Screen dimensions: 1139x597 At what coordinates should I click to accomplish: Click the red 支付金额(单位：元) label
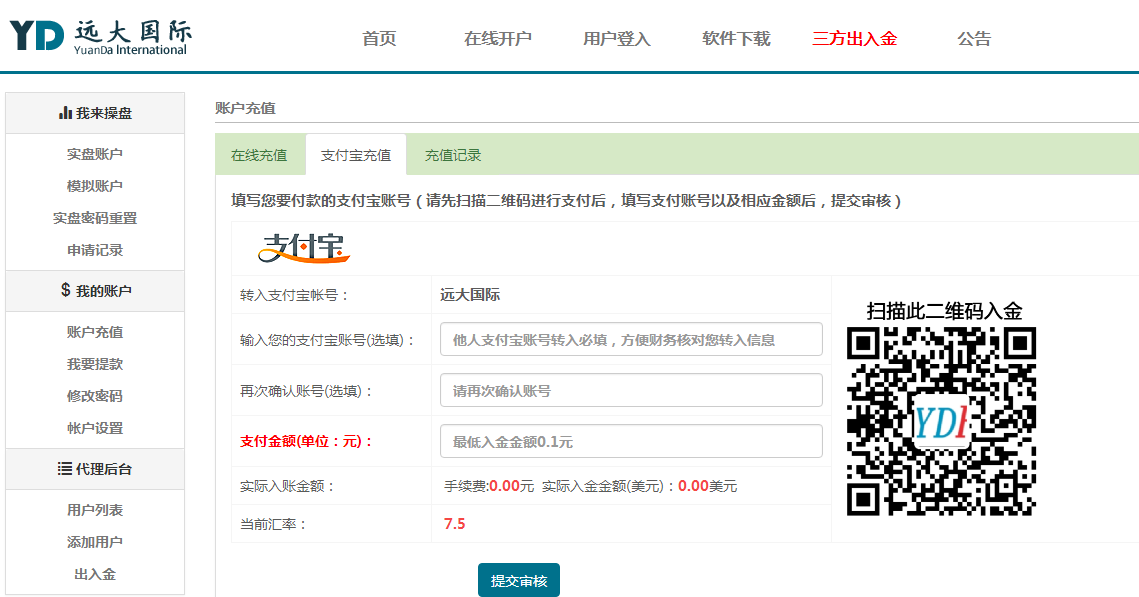pos(306,441)
